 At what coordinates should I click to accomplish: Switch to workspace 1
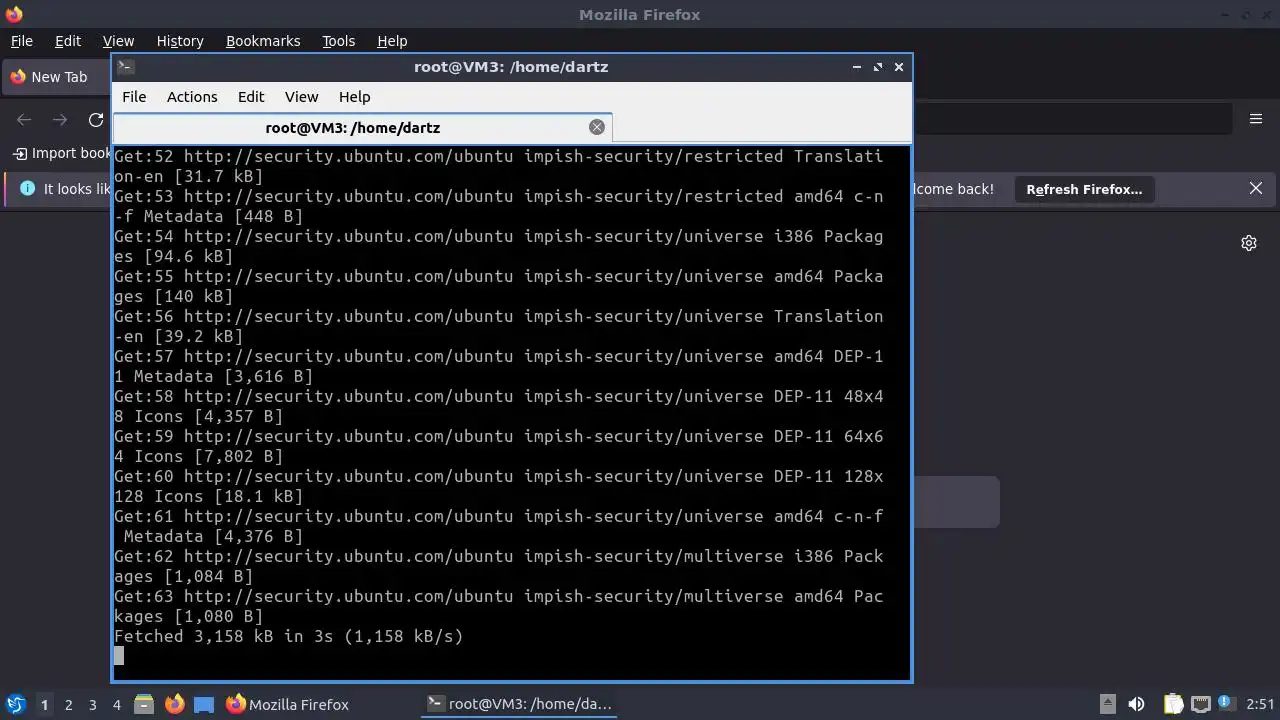tap(44, 704)
